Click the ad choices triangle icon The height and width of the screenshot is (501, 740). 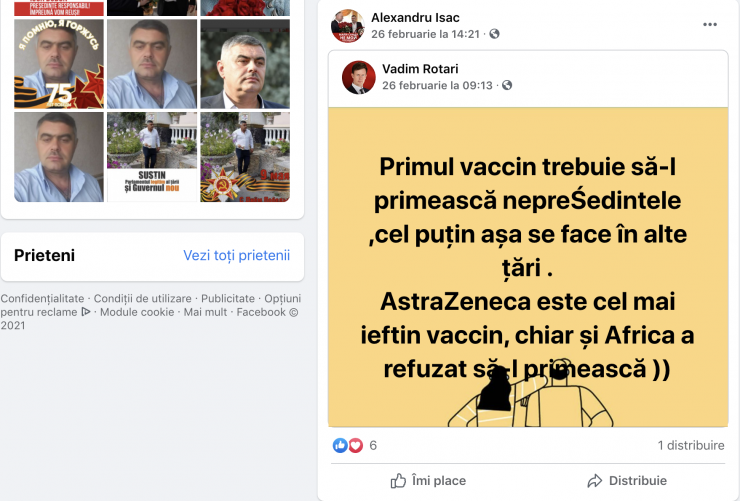[85, 312]
